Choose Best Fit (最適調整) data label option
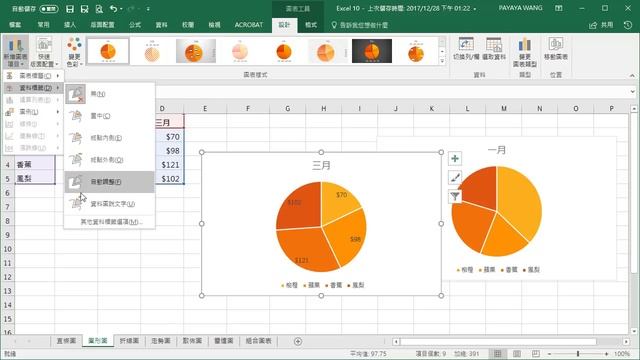This screenshot has width=640, height=360. (x=109, y=182)
